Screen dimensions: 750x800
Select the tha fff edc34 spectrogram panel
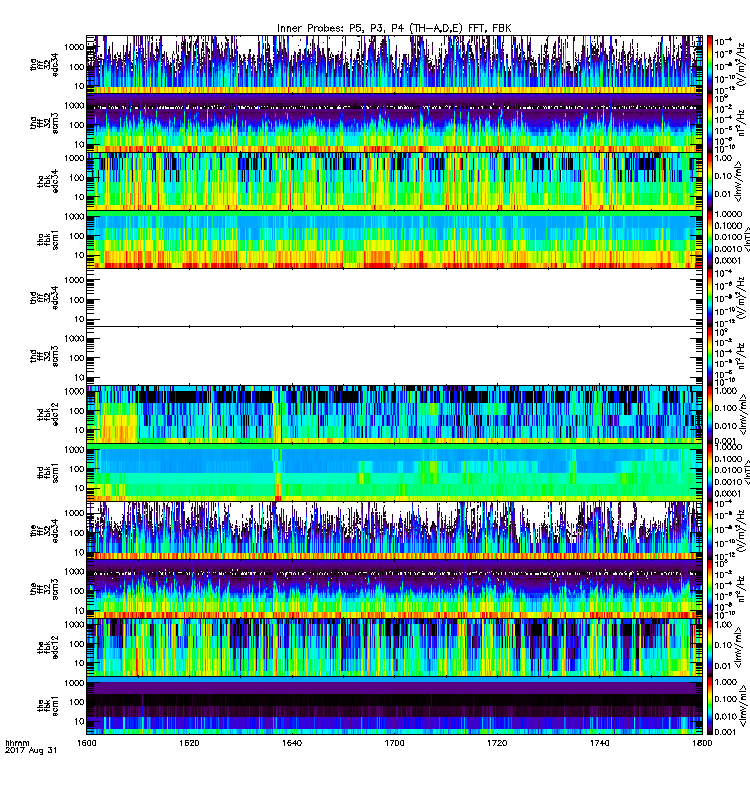point(394,65)
